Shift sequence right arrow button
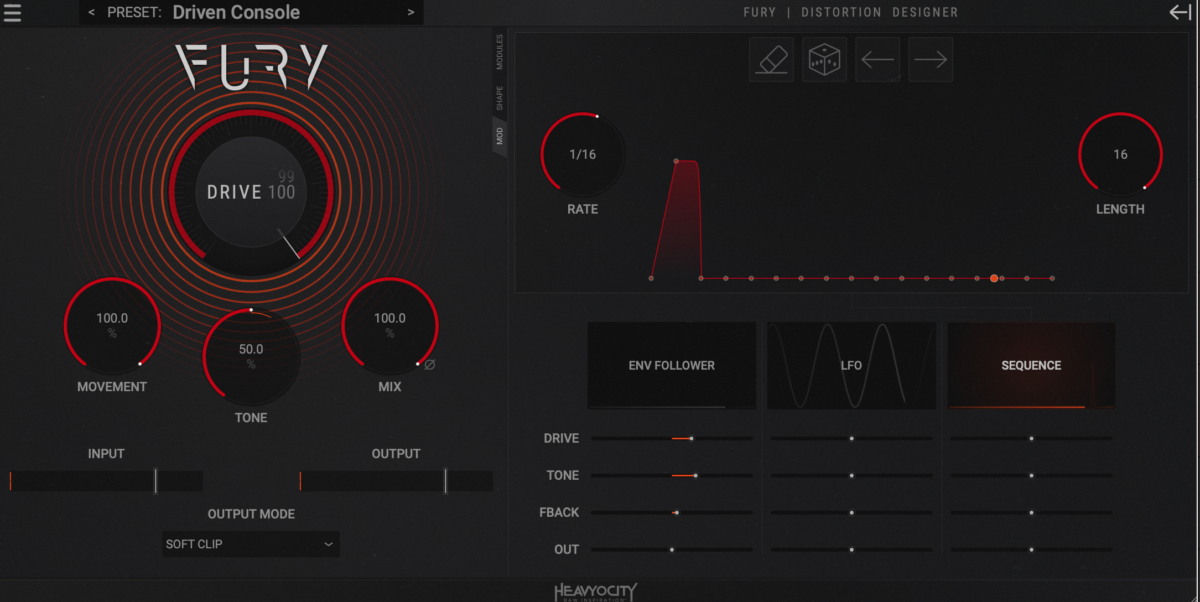This screenshot has height=602, width=1200. (x=931, y=60)
